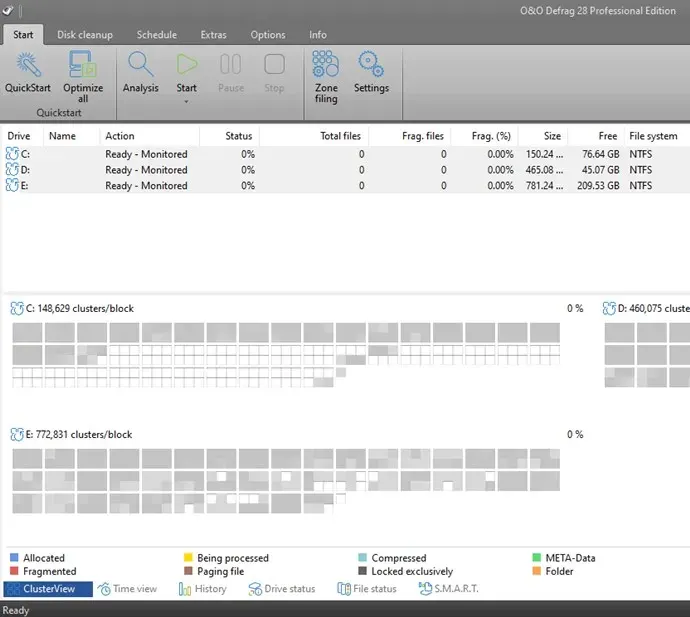Switch to Drive status tab
690x617 pixels.
click(x=282, y=589)
